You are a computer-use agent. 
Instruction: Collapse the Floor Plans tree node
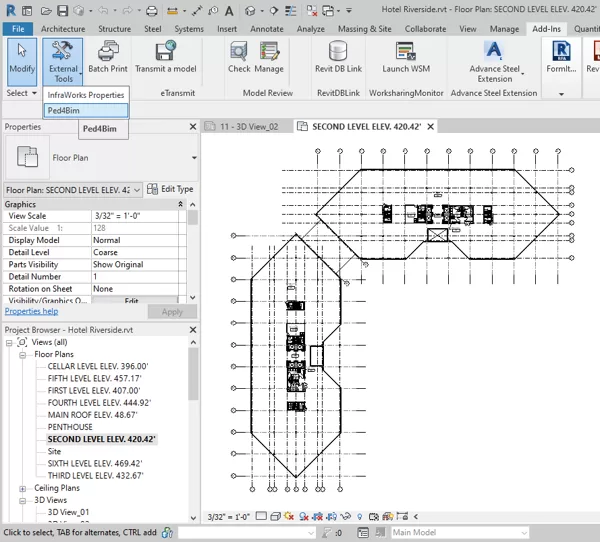(23, 355)
